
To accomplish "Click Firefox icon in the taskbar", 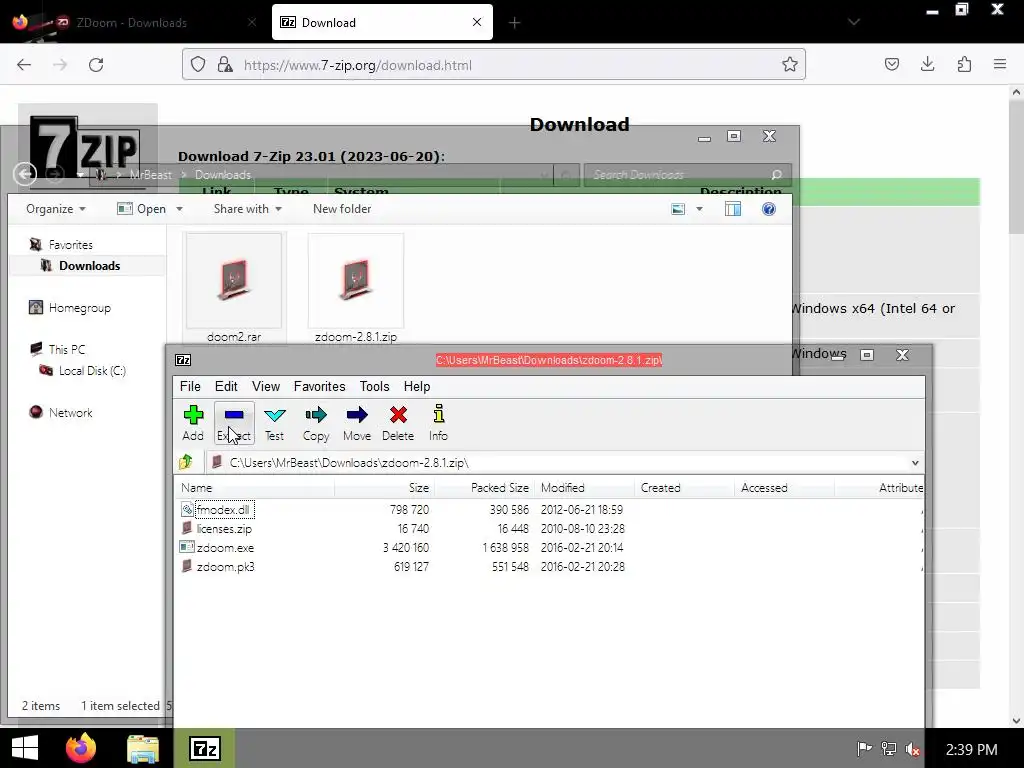I will 81,748.
